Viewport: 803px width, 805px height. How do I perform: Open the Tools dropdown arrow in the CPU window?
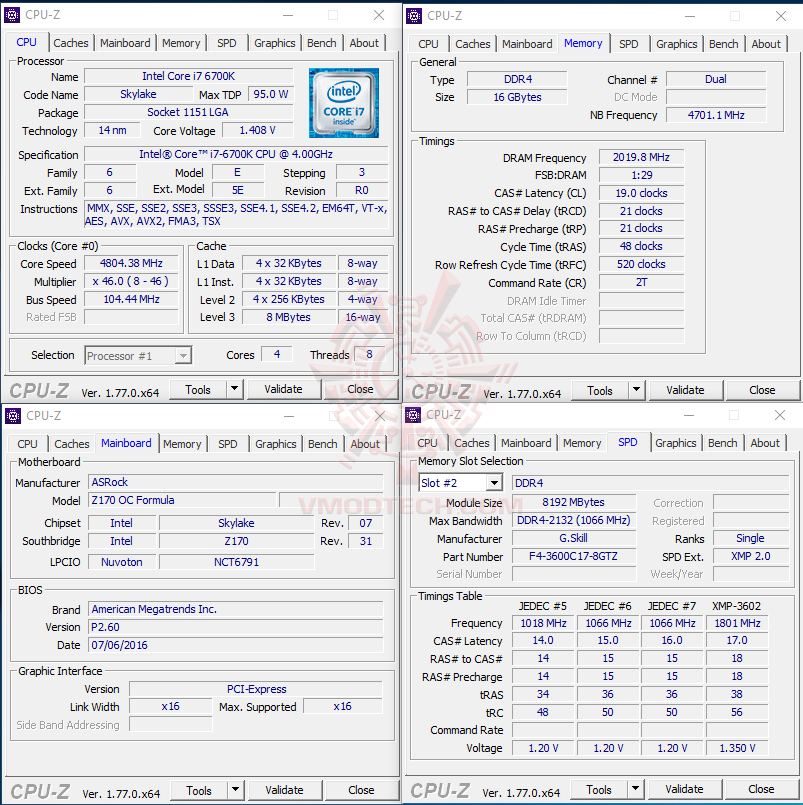[235, 389]
